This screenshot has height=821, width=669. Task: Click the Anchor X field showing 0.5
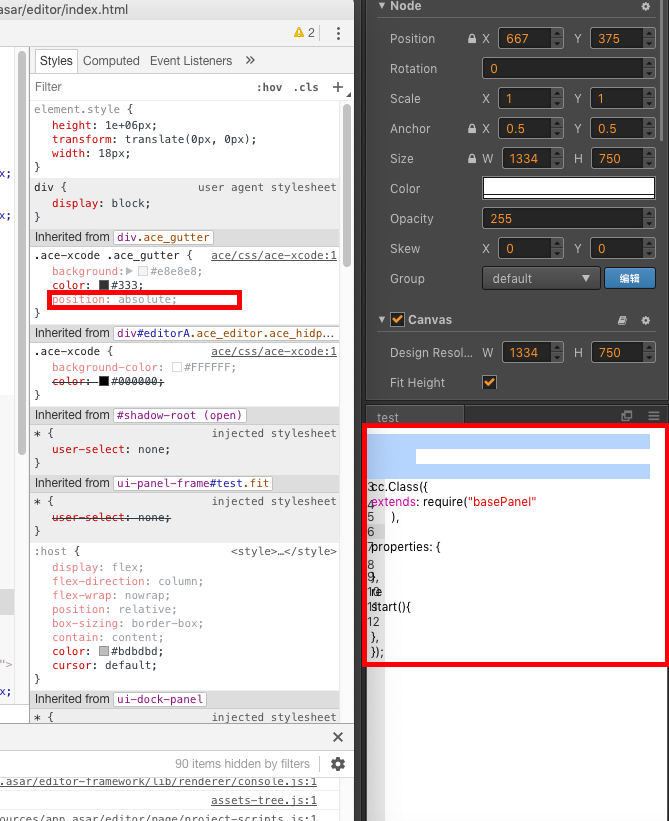click(525, 128)
